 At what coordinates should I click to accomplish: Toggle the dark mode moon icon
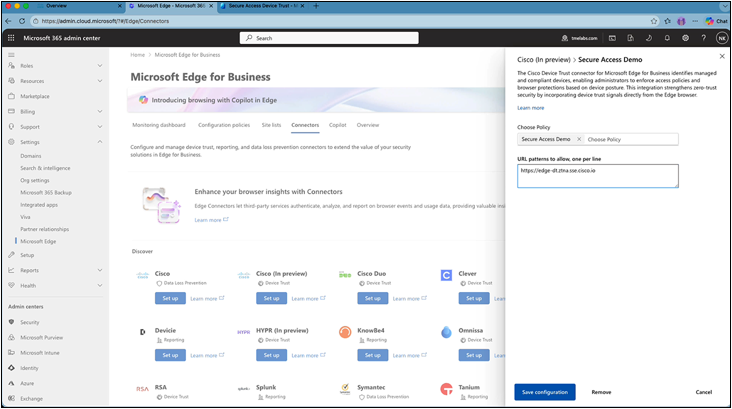649,38
